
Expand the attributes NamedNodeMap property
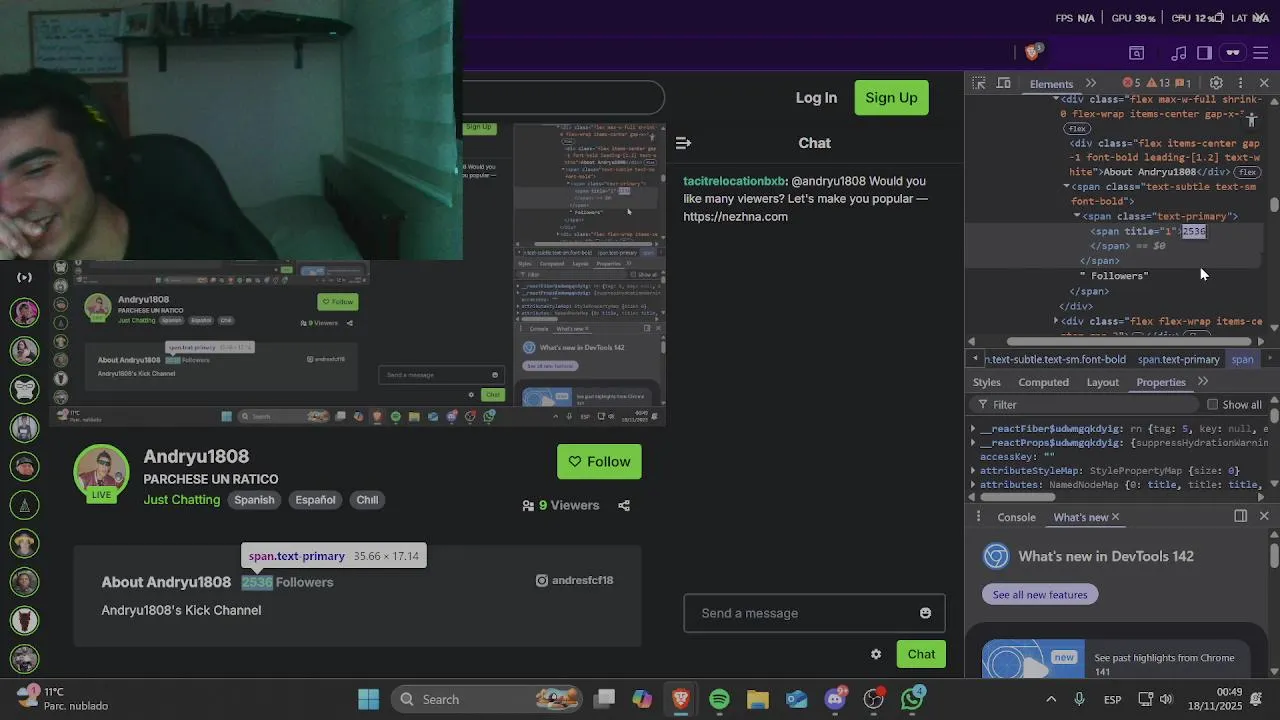(973, 484)
